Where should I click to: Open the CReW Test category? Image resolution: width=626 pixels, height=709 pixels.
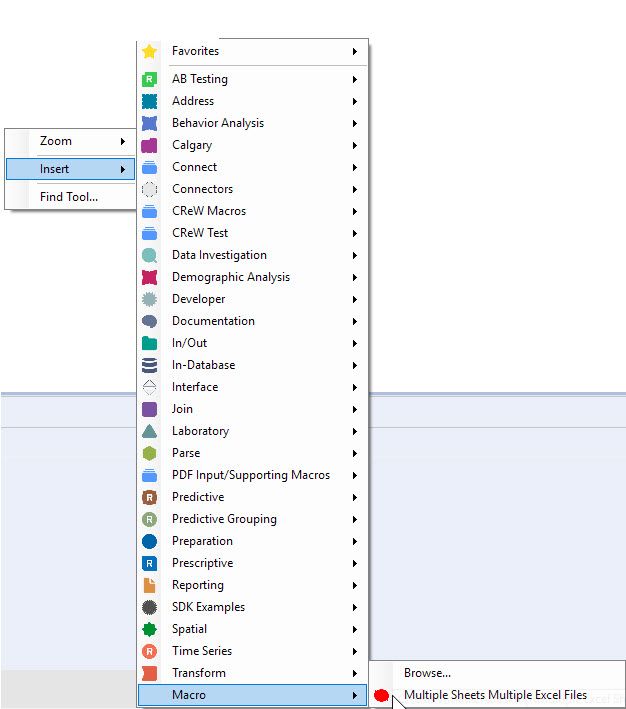[x=252, y=233]
